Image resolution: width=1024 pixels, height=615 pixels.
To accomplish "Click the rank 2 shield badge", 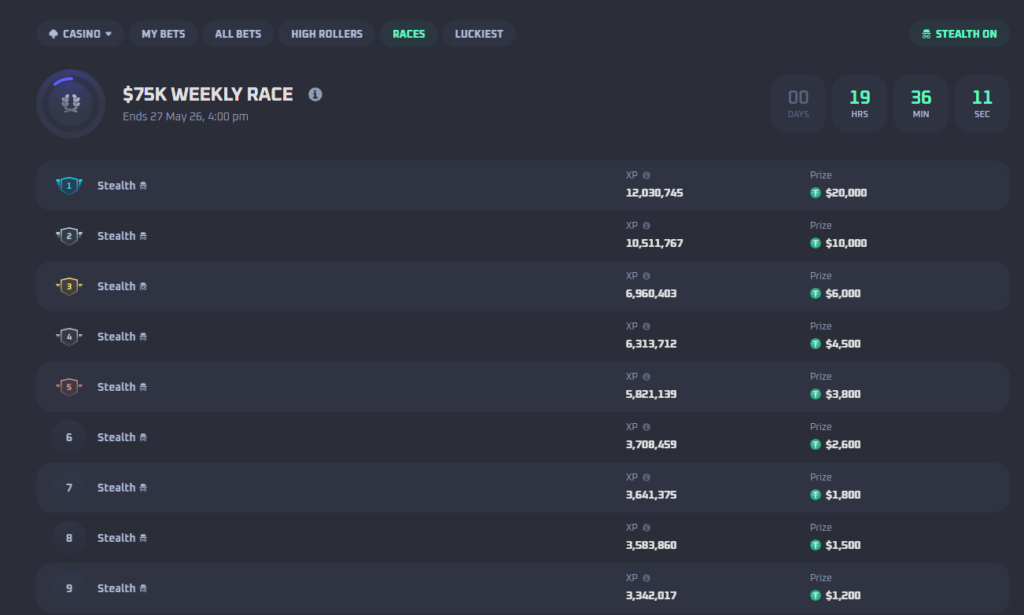I will [69, 236].
